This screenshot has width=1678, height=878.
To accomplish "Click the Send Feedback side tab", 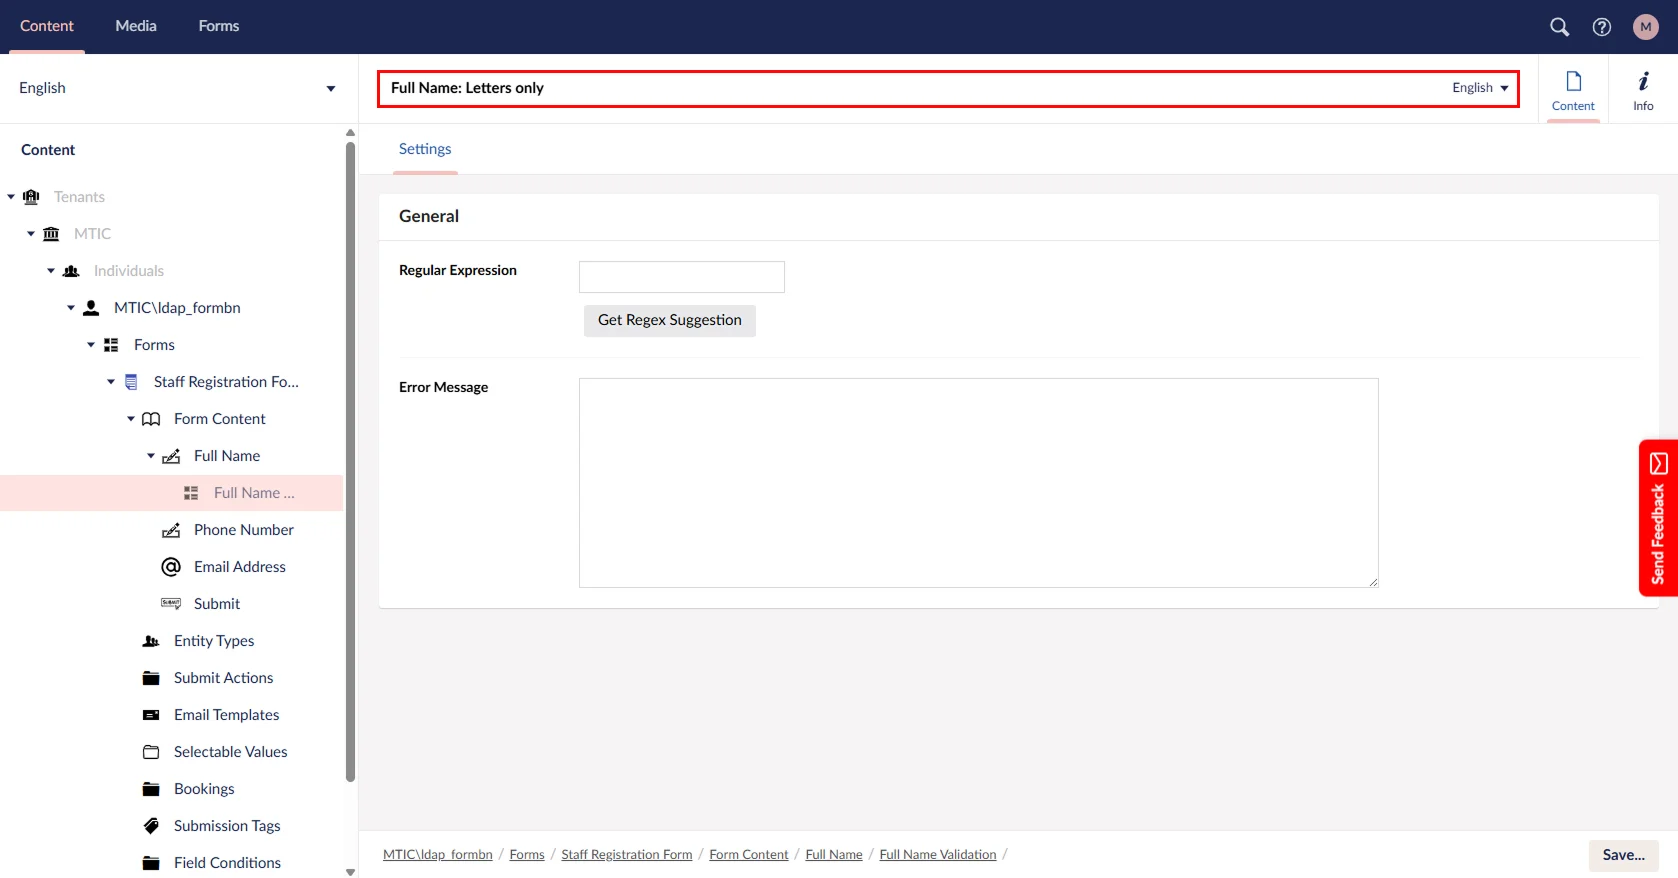I will pyautogui.click(x=1658, y=518).
